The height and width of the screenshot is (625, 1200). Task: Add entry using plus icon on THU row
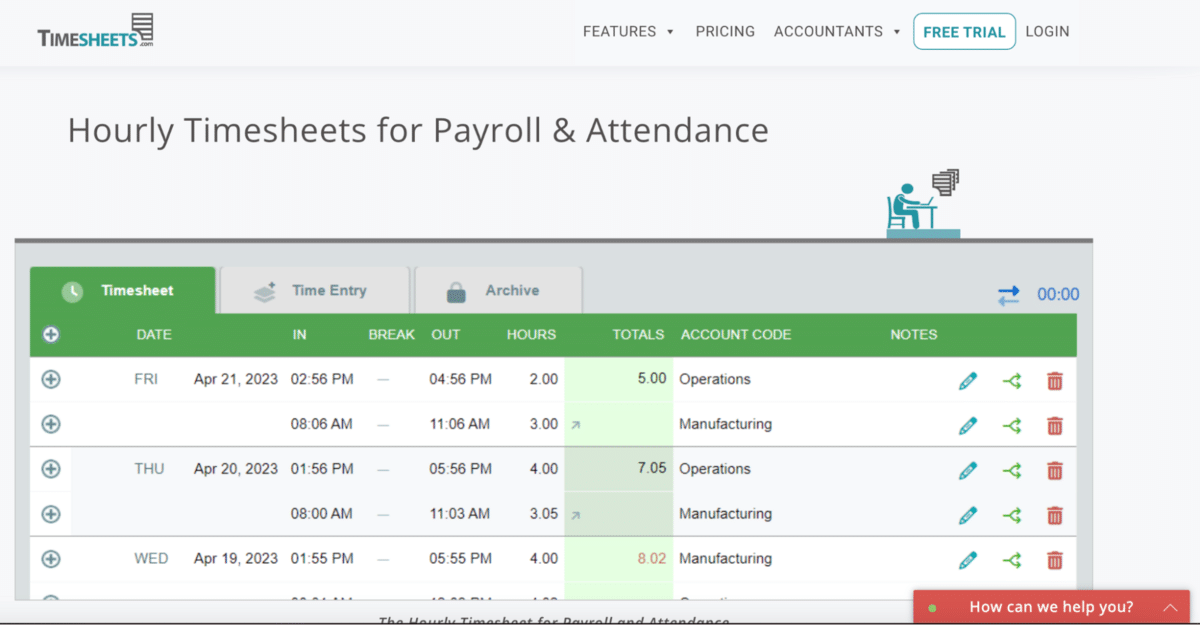tap(51, 469)
